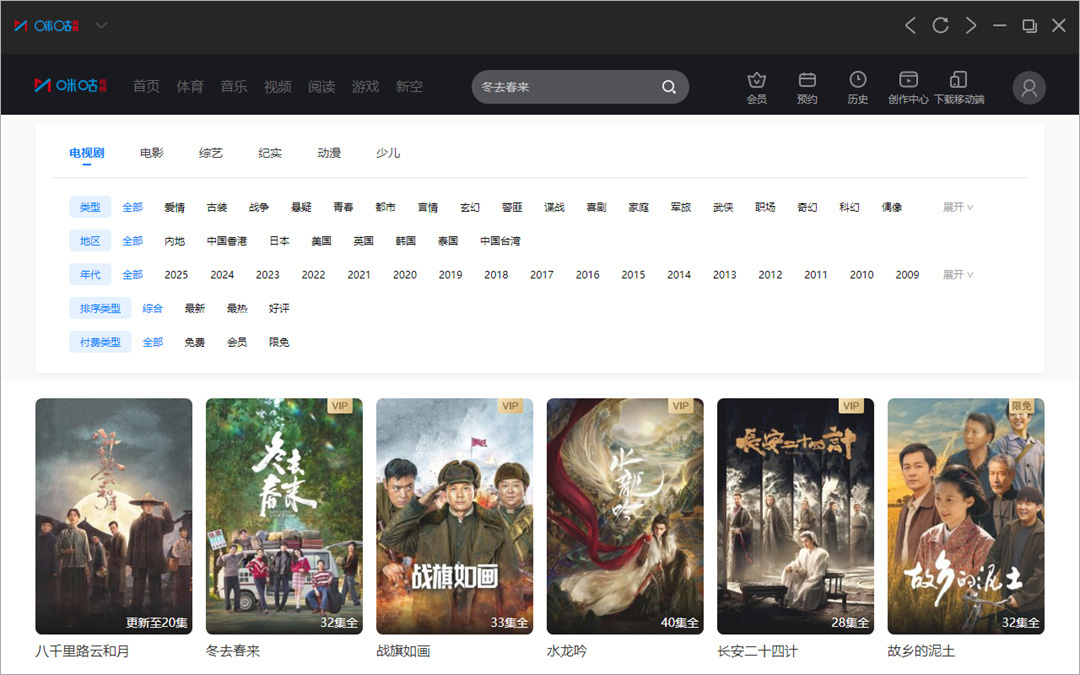Select year 2009 filter

click(907, 275)
